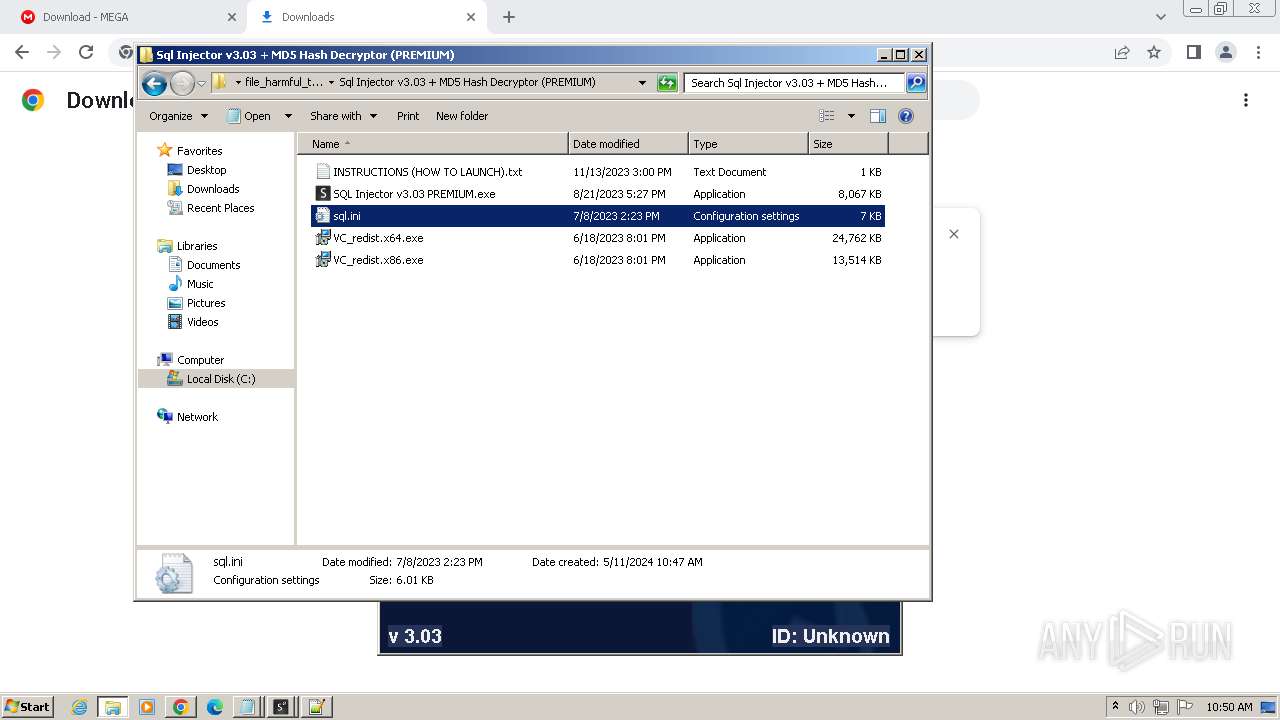Click the SQL Injector exe file icon
Image resolution: width=1280 pixels, height=720 pixels.
pos(323,194)
